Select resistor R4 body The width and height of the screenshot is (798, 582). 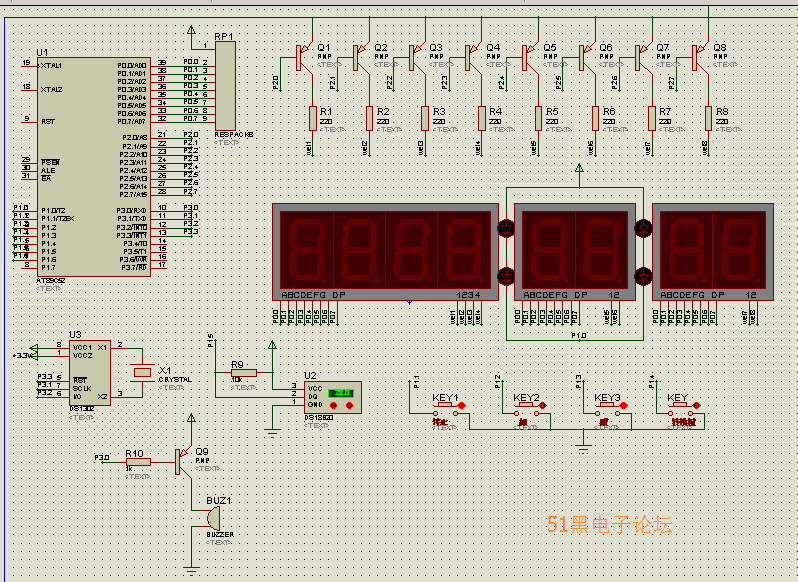482,119
